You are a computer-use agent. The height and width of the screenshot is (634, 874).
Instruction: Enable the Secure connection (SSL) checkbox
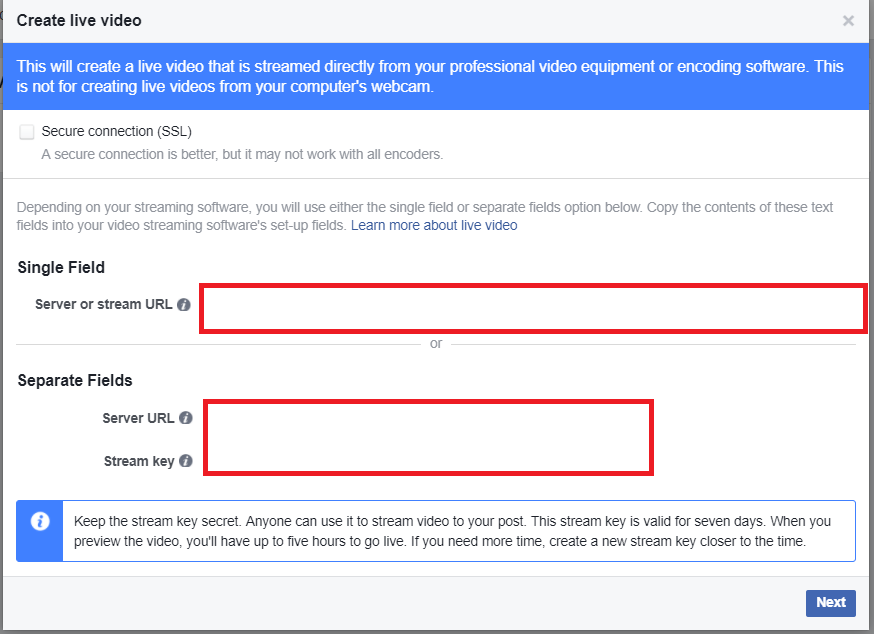[27, 132]
